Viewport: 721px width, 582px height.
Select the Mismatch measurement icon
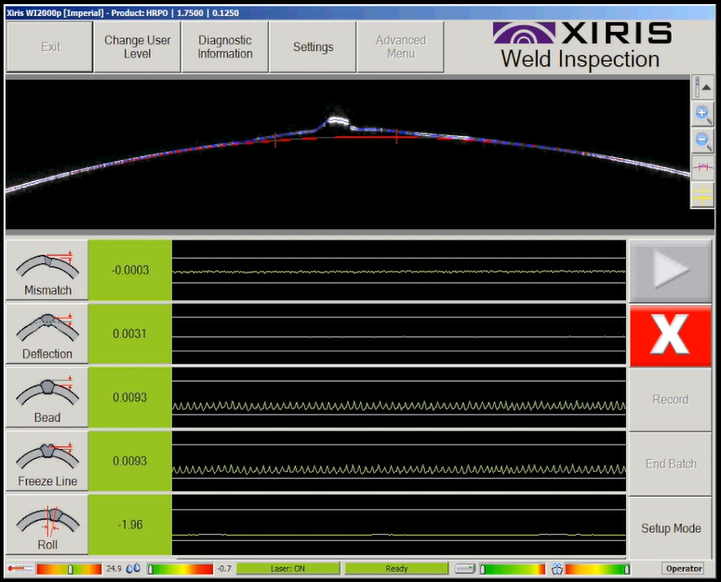pyautogui.click(x=47, y=271)
